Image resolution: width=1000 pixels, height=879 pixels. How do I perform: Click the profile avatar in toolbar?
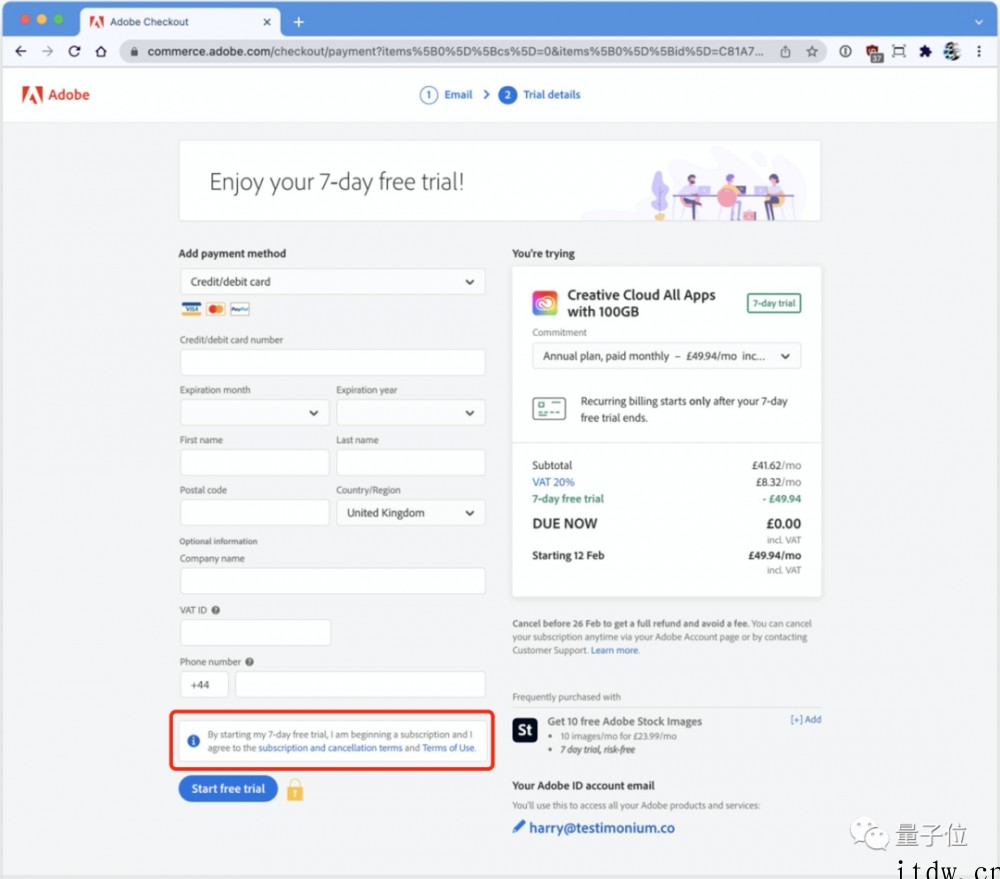[x=952, y=52]
